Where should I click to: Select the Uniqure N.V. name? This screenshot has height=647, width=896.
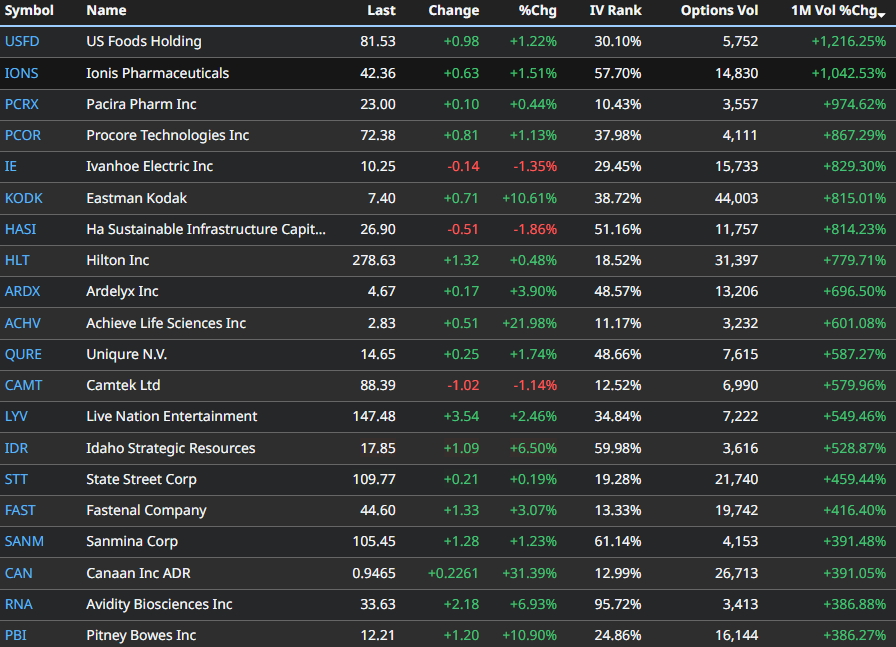(x=127, y=354)
